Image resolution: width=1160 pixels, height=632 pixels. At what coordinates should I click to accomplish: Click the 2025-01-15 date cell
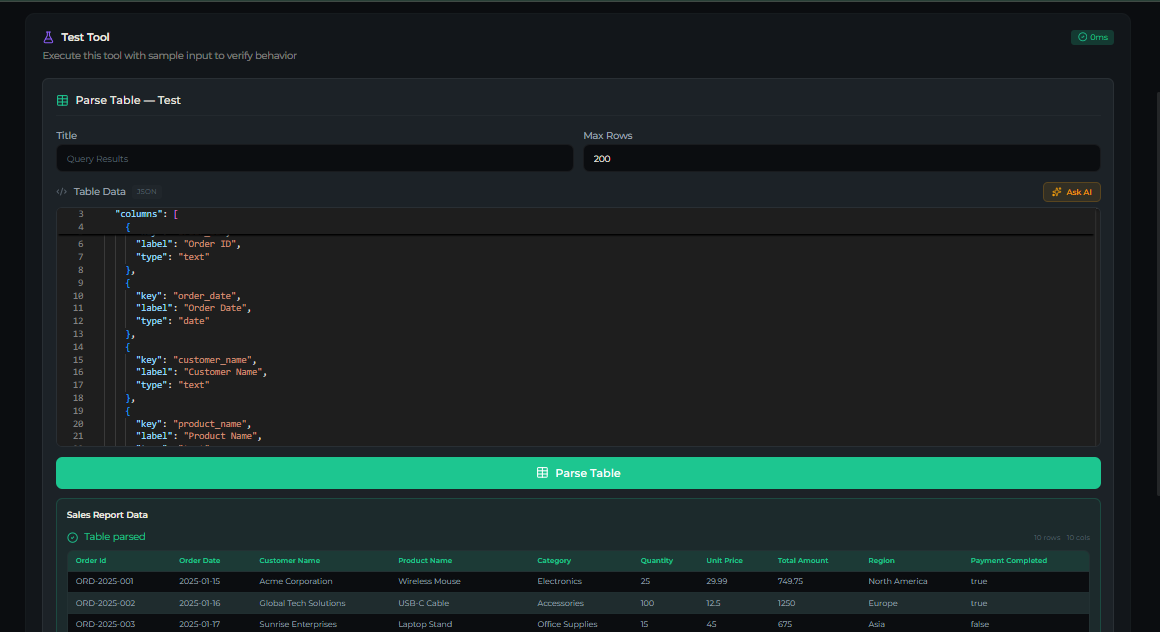coord(199,581)
